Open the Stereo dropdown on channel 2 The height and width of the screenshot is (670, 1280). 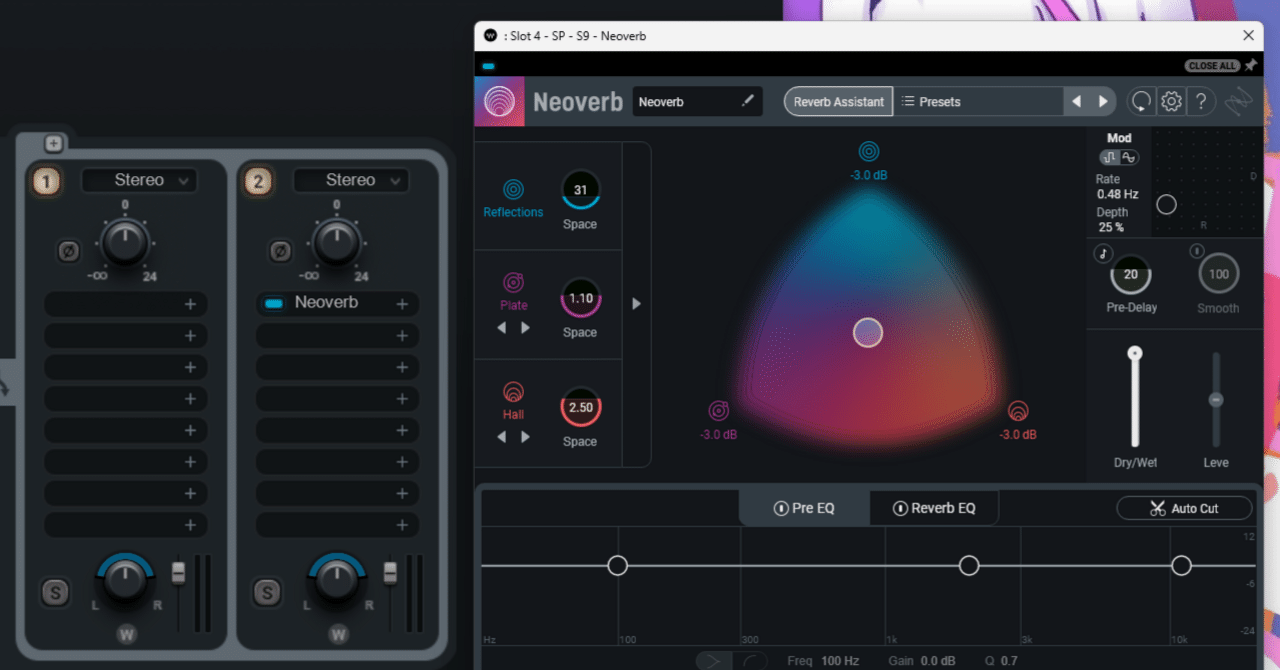click(x=351, y=180)
